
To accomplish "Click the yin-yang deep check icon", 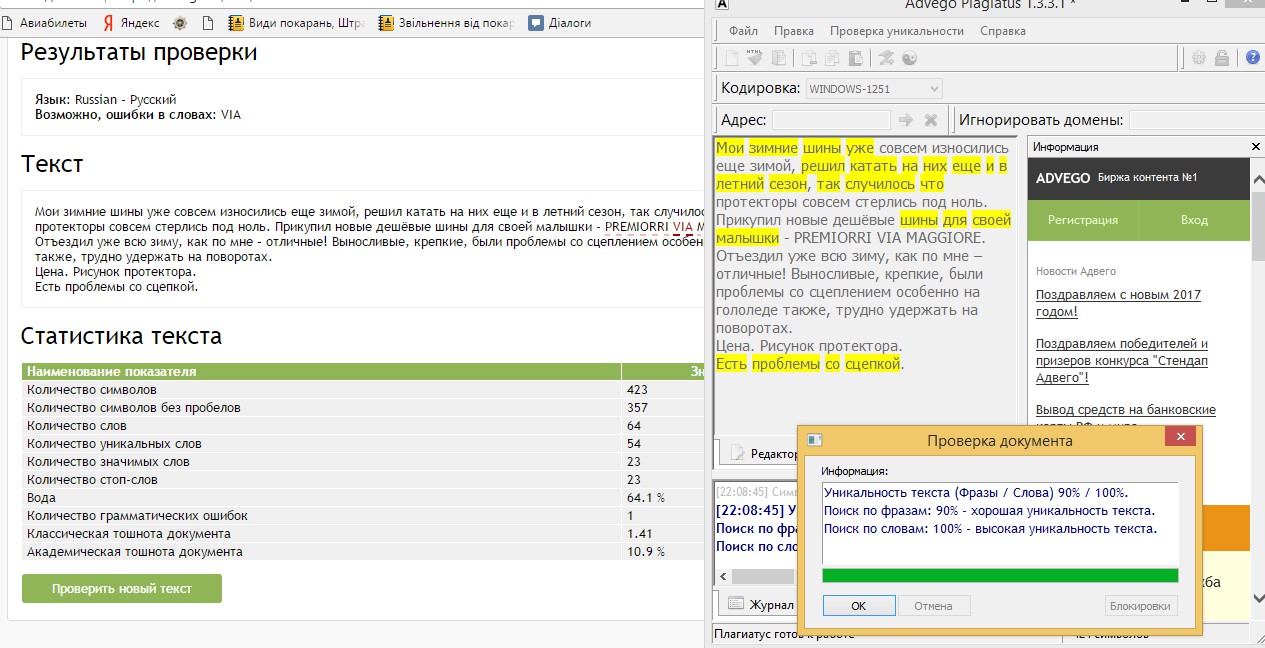I will (x=909, y=58).
